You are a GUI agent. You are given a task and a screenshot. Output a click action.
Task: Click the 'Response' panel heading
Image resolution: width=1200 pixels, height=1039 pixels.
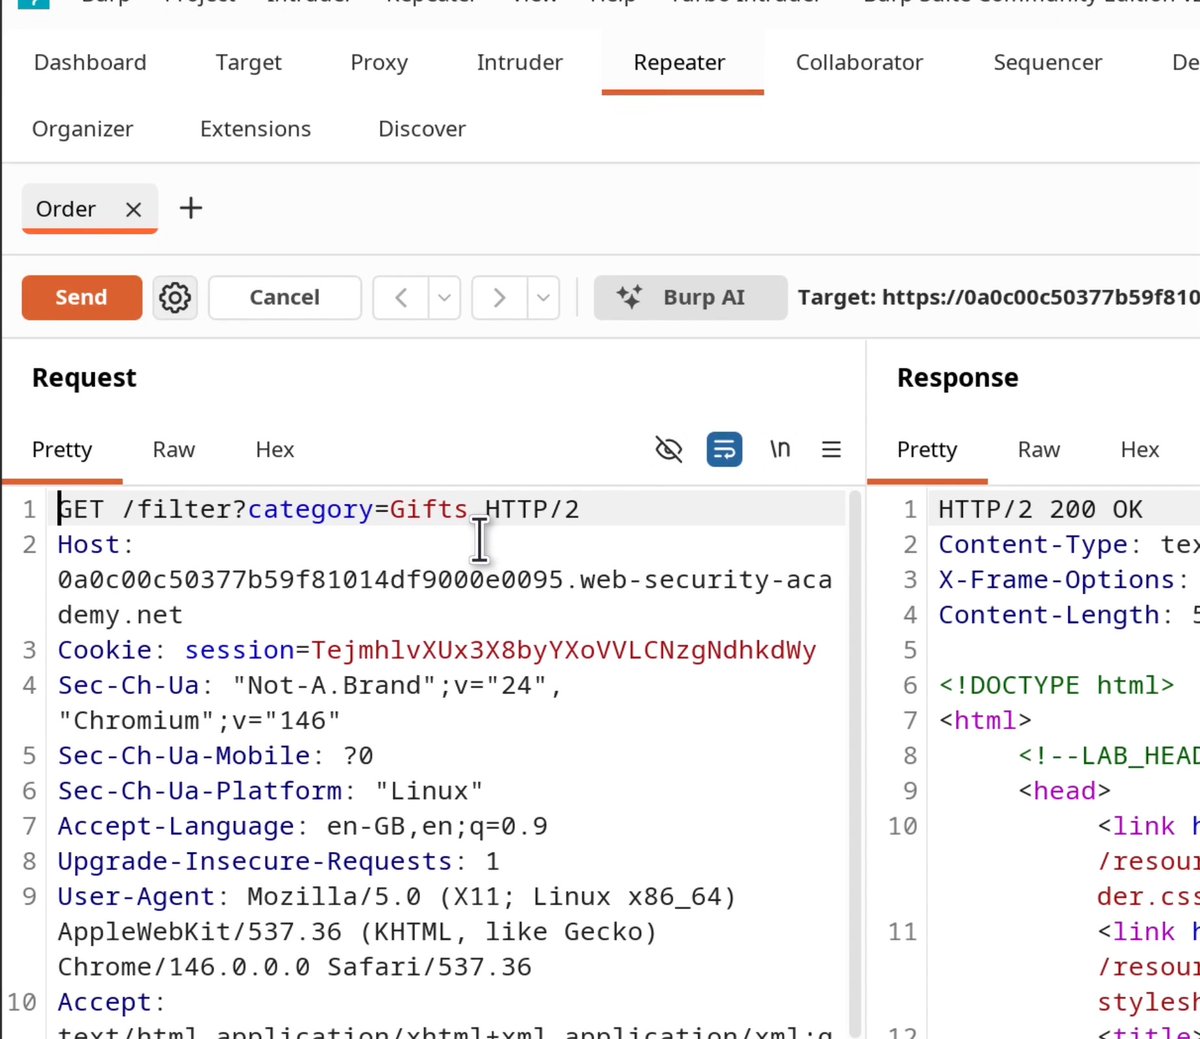point(958,378)
